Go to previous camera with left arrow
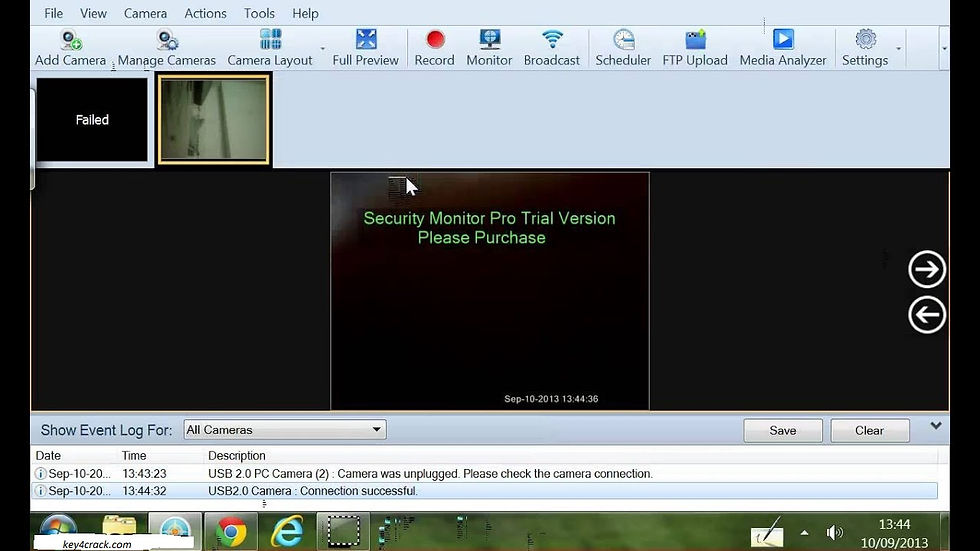The width and height of the screenshot is (980, 551). [927, 314]
